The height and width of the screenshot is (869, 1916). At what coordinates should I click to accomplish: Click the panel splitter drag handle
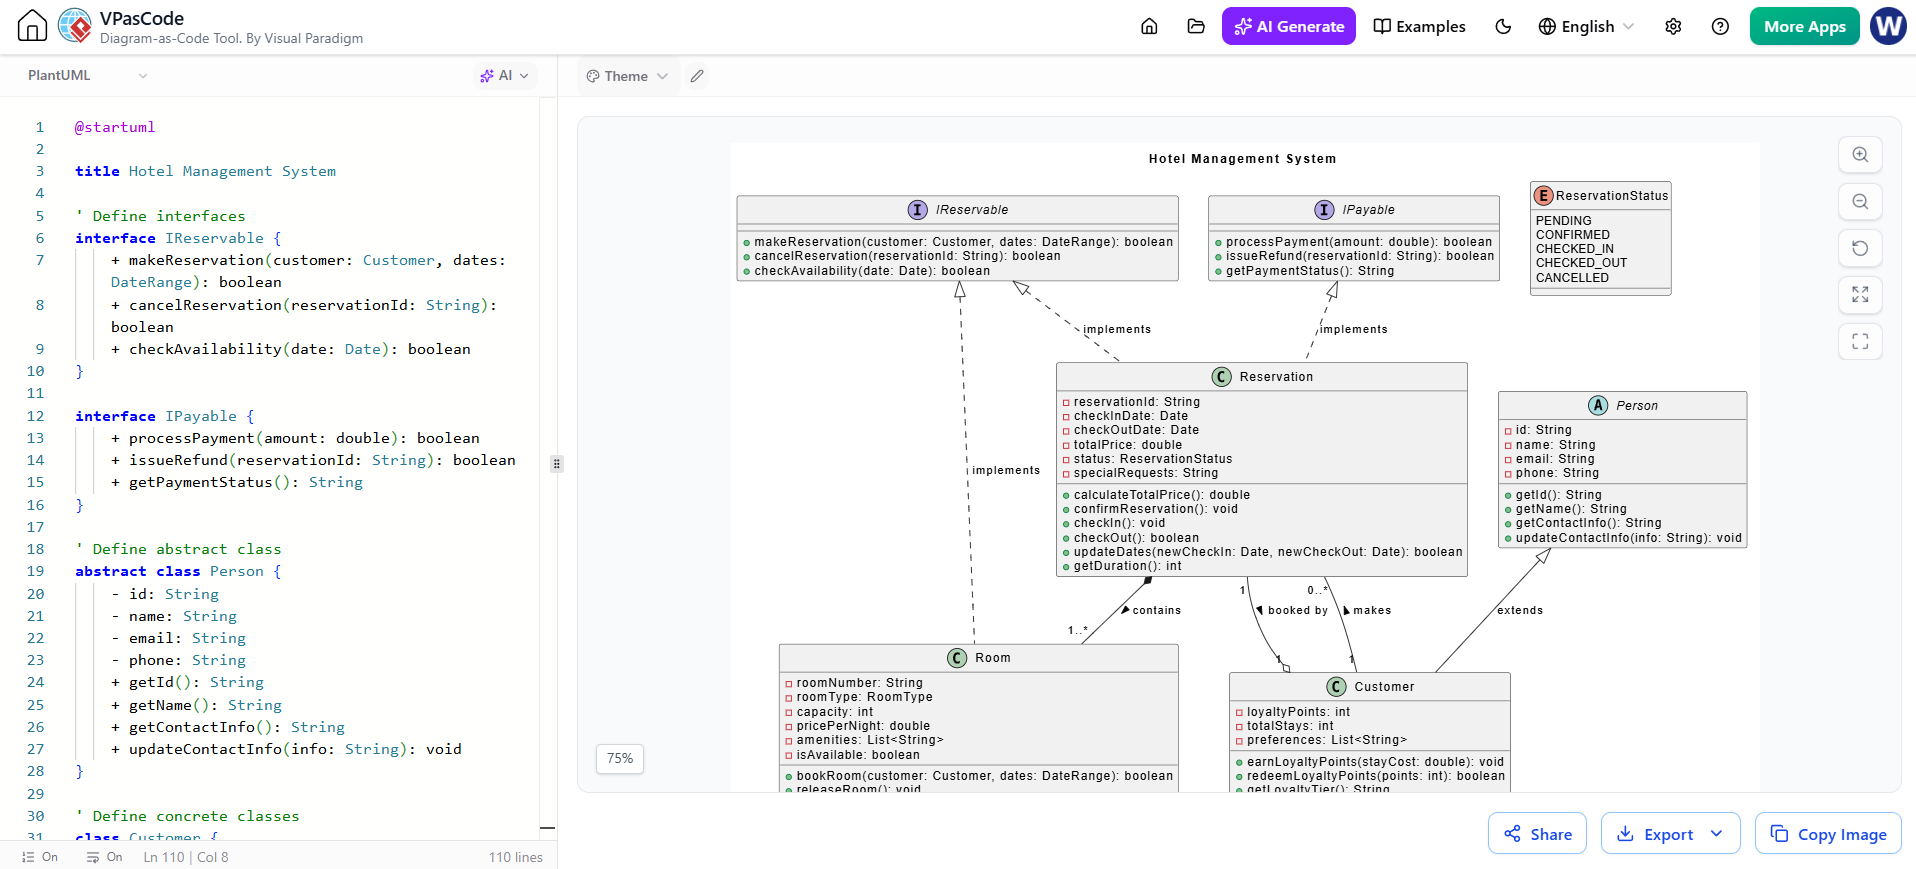(x=557, y=464)
